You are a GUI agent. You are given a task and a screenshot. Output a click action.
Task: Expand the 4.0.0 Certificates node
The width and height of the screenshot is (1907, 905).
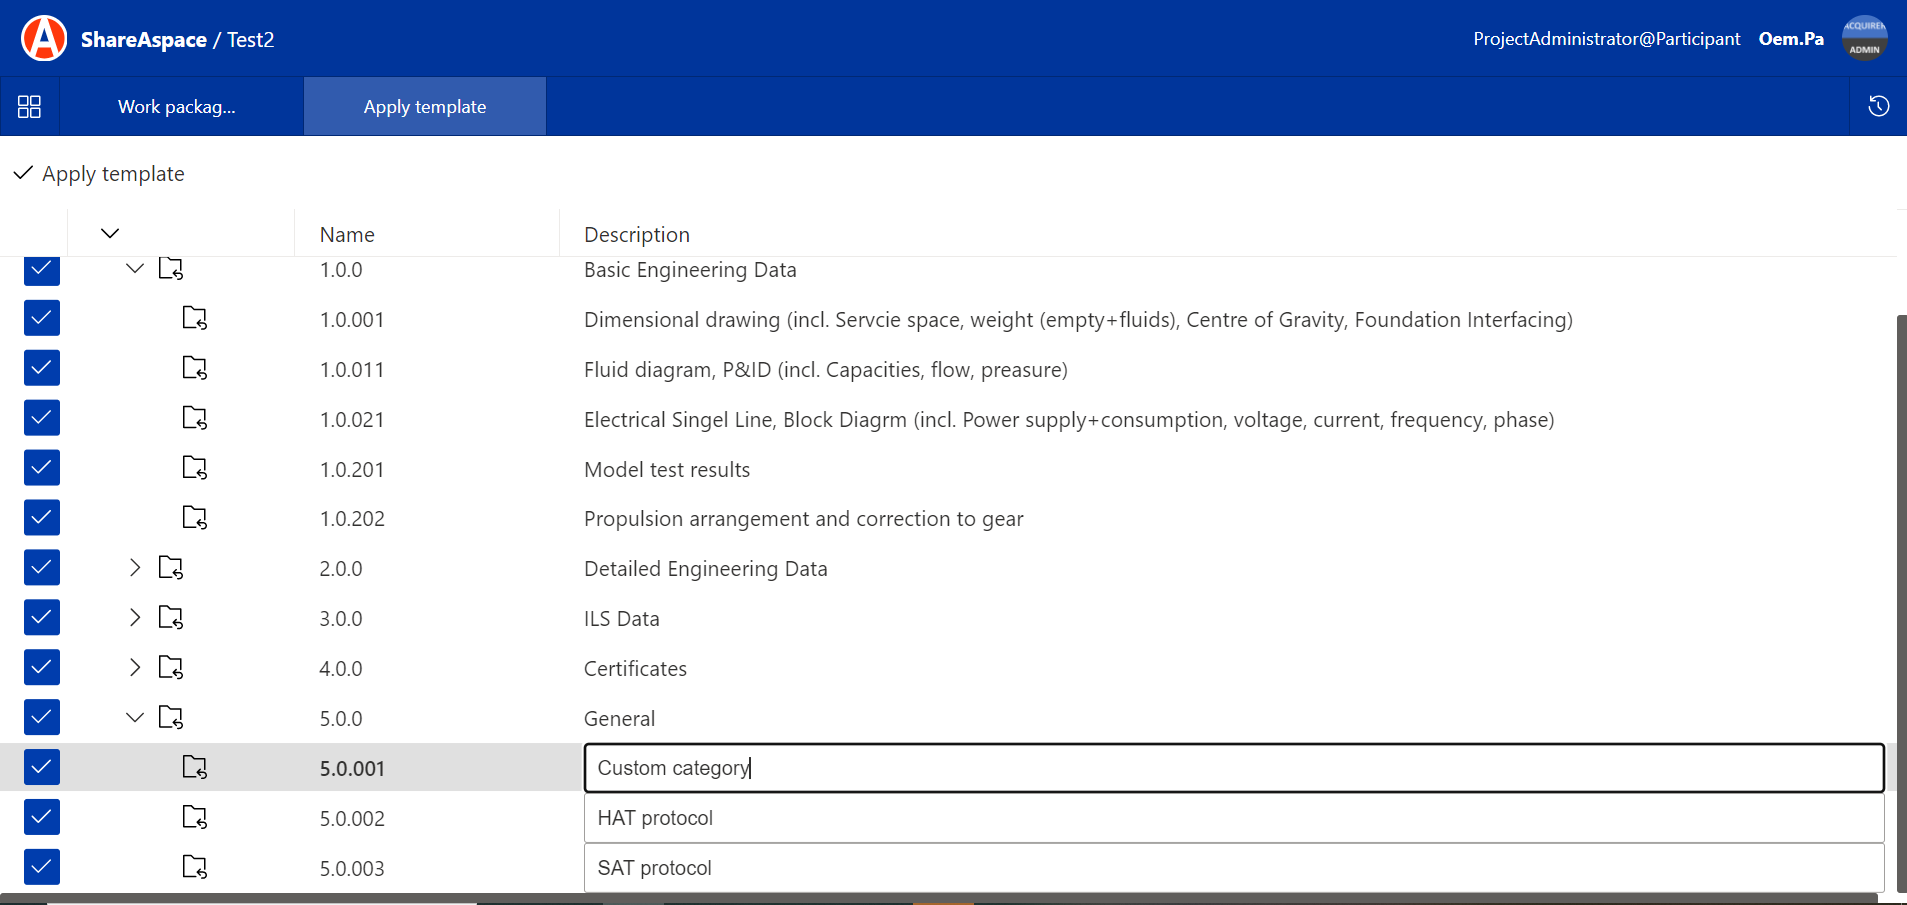[x=135, y=668]
